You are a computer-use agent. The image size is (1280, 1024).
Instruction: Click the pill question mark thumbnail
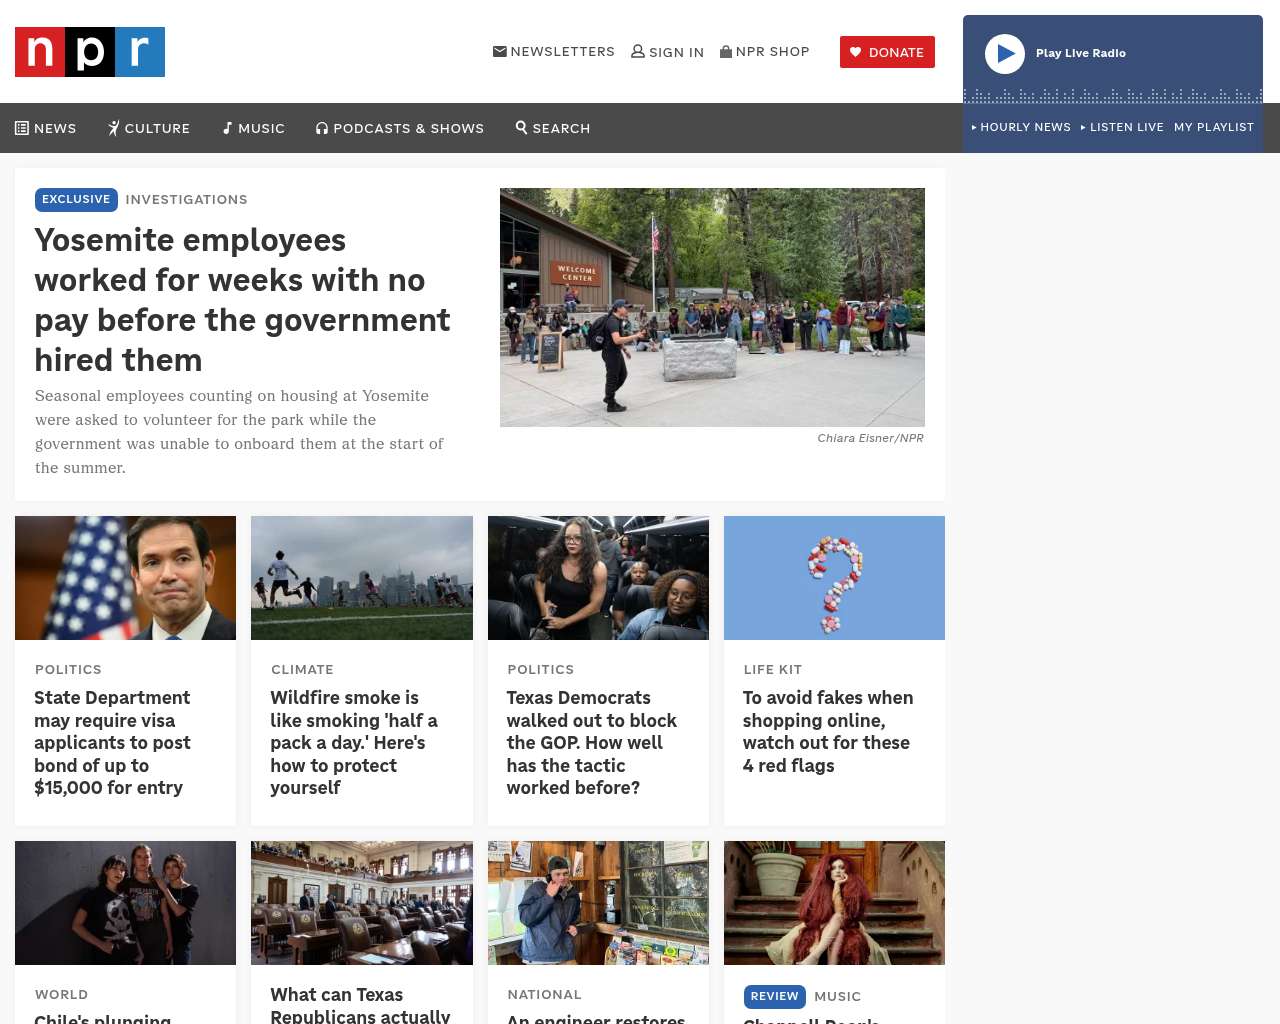(834, 578)
